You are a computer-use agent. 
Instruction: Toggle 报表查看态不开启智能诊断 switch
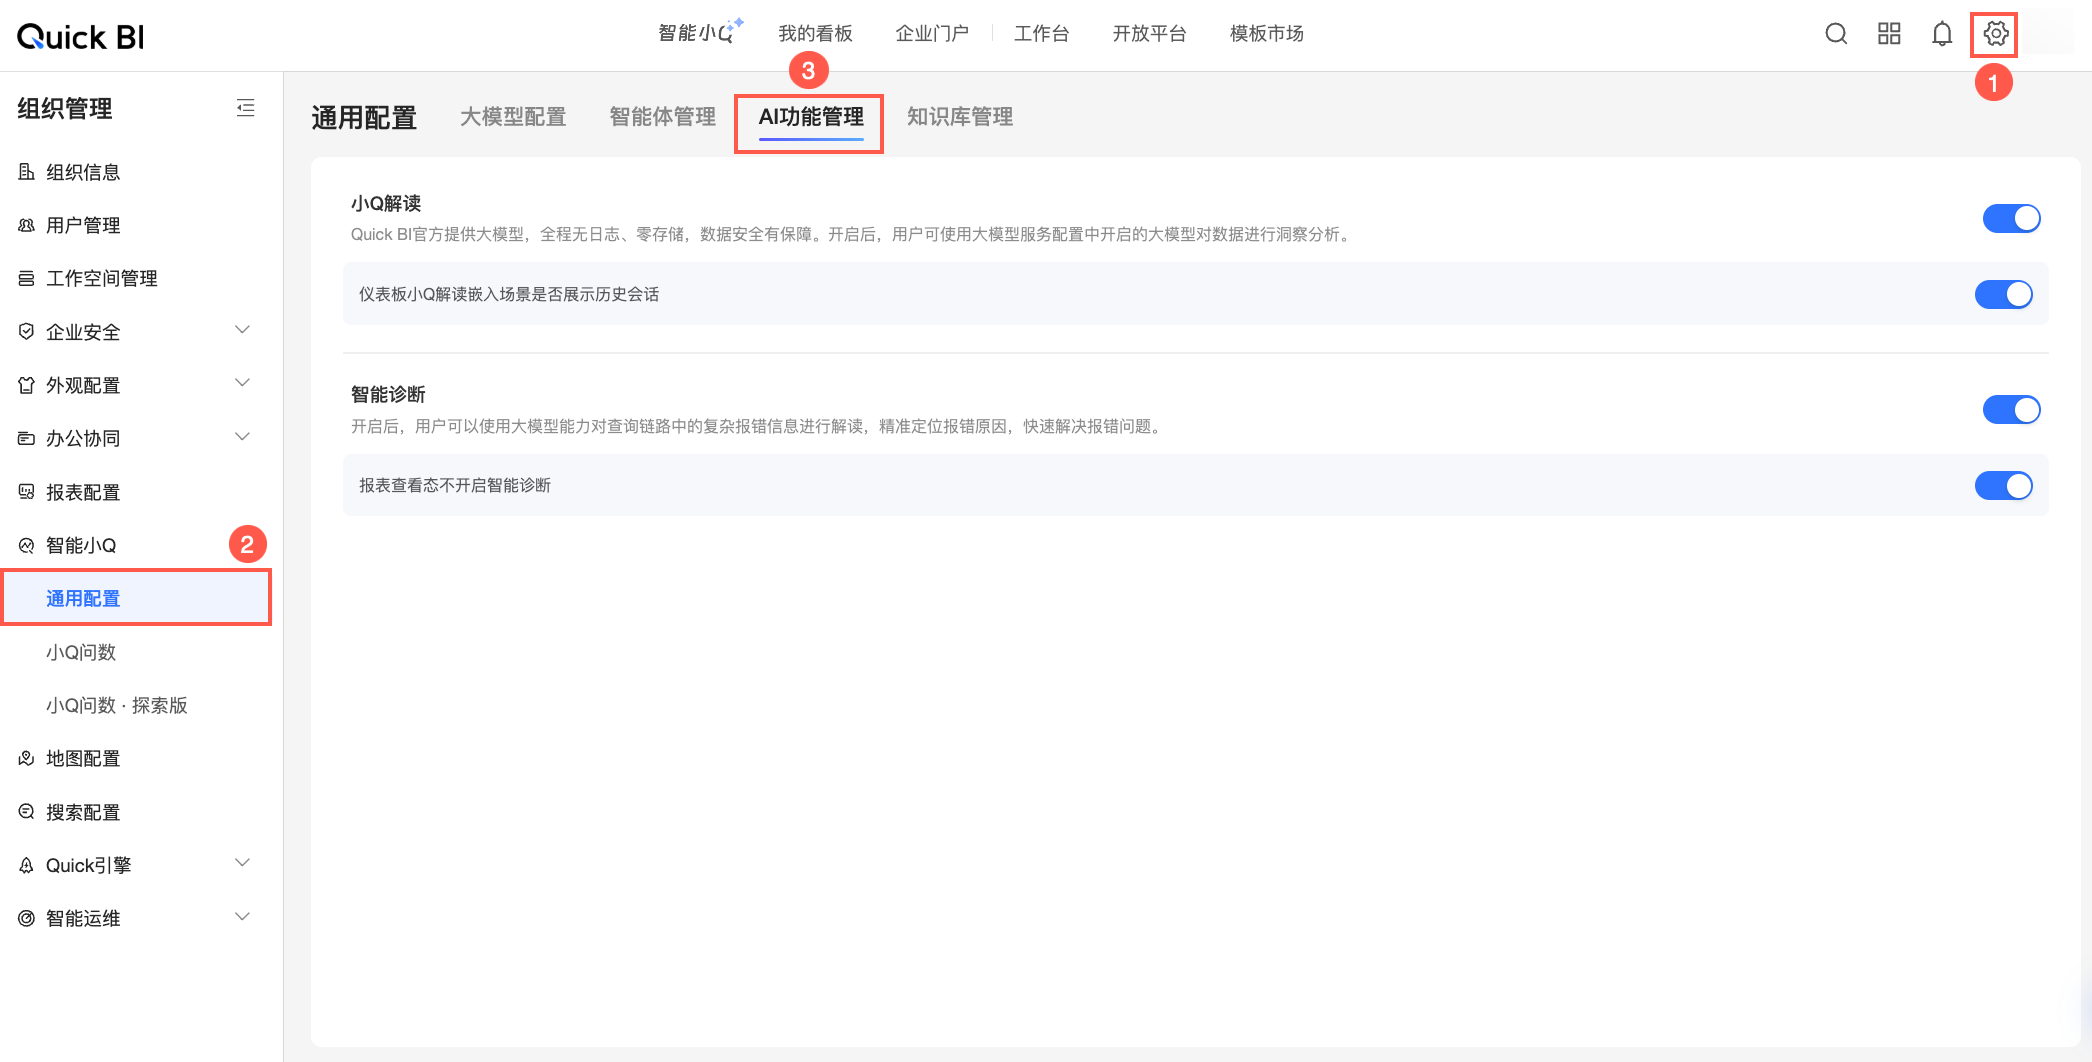2003,485
